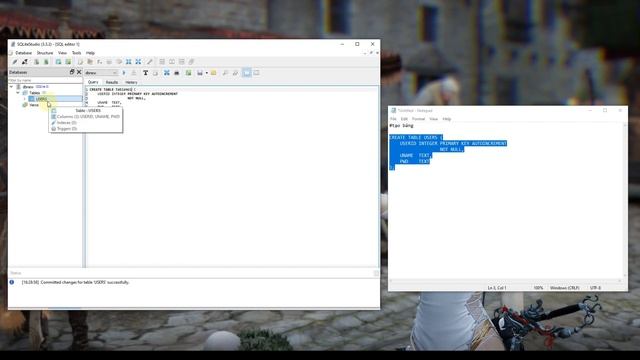This screenshot has width=640, height=360.
Task: Click the Save SQL to file icon
Action: 200,73
